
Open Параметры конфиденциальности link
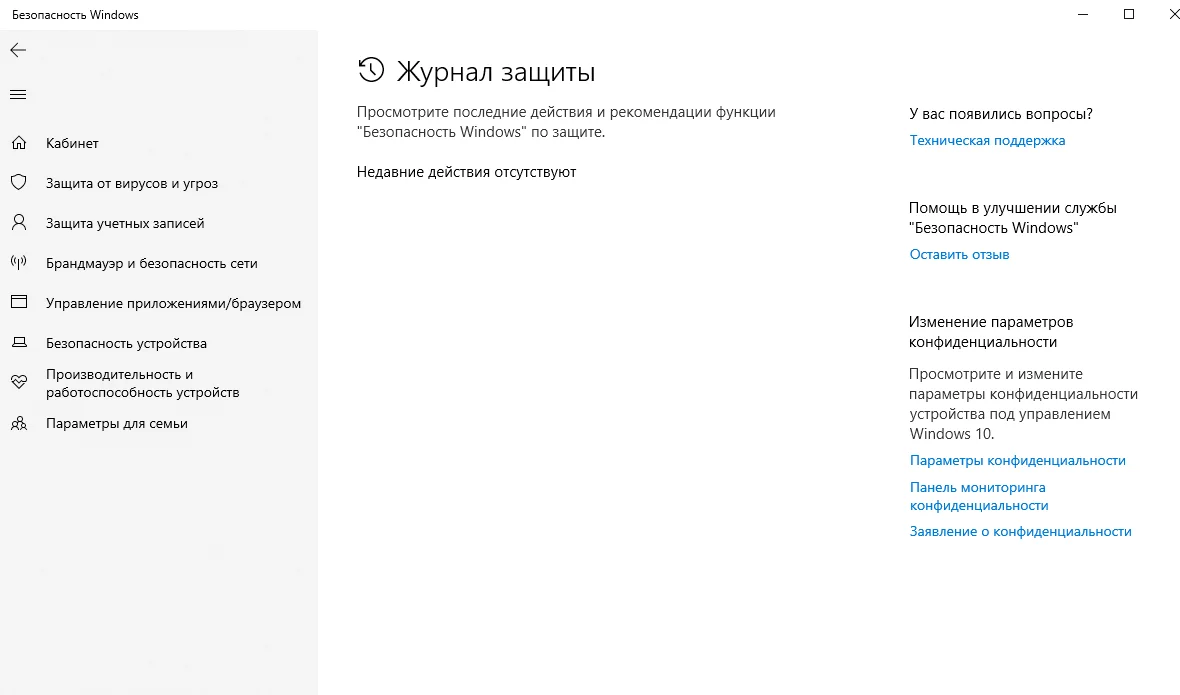point(1017,460)
